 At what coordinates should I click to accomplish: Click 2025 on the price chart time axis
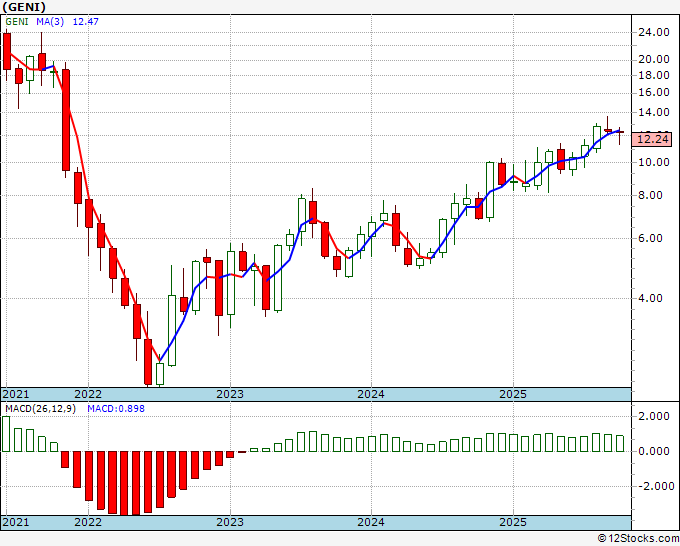point(513,394)
